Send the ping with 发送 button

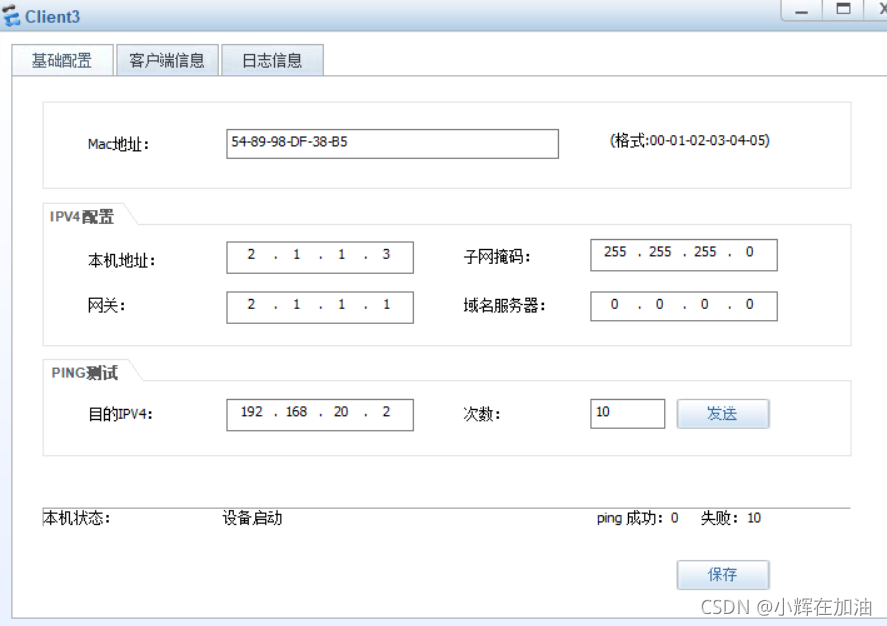point(723,413)
